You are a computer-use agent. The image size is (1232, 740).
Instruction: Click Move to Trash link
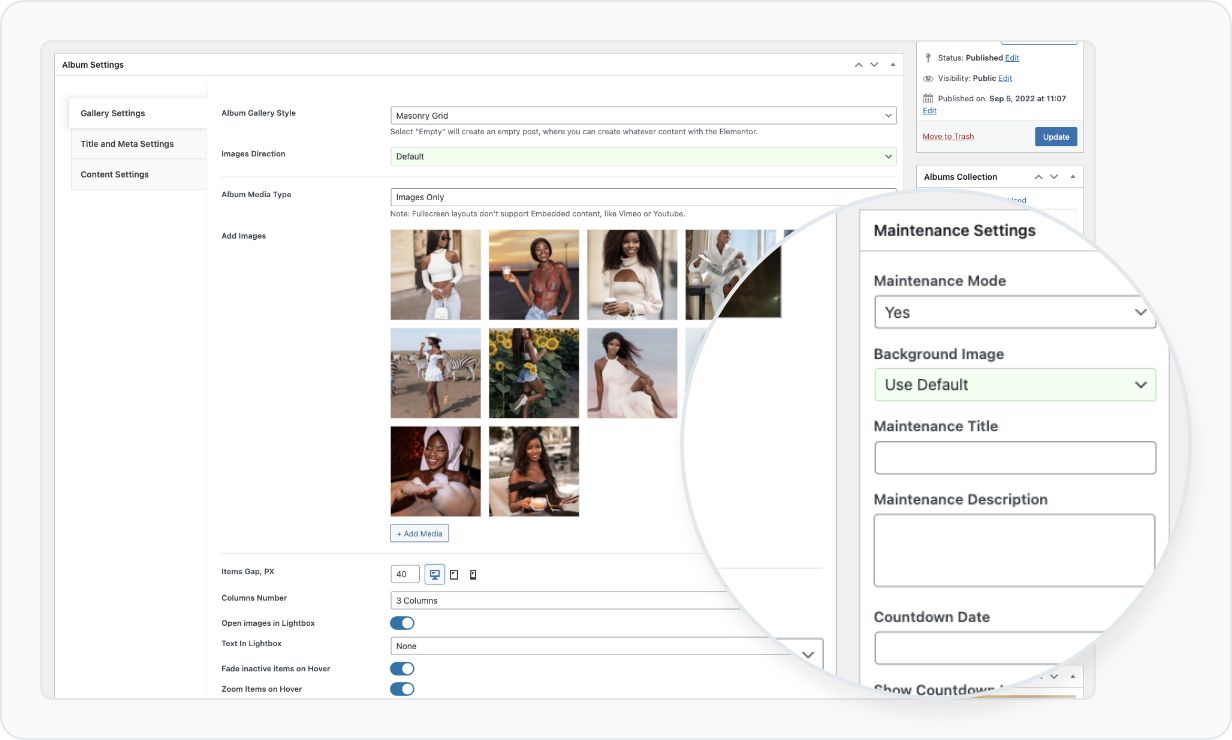[948, 136]
